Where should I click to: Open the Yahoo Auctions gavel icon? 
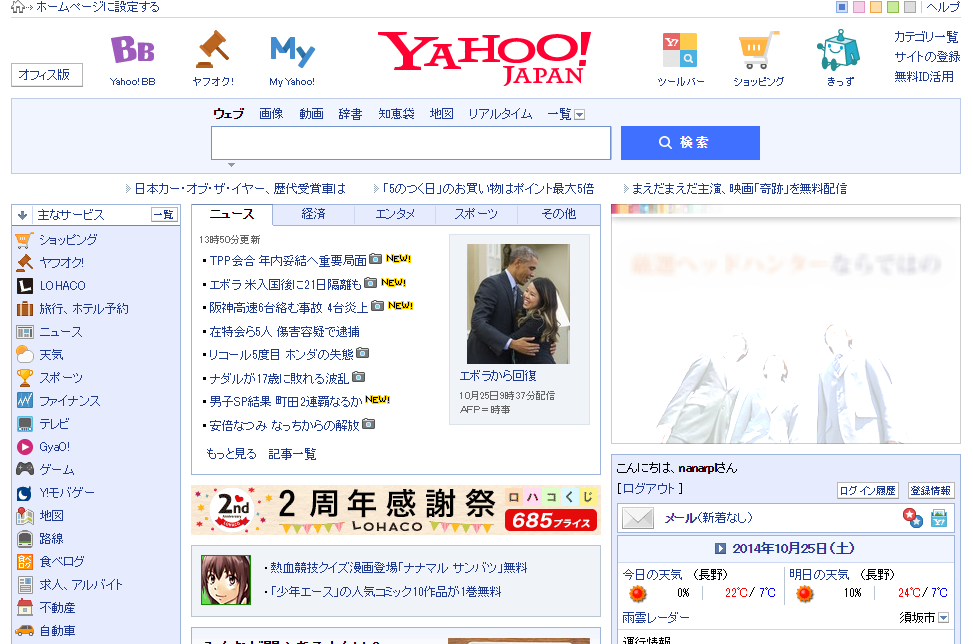213,49
